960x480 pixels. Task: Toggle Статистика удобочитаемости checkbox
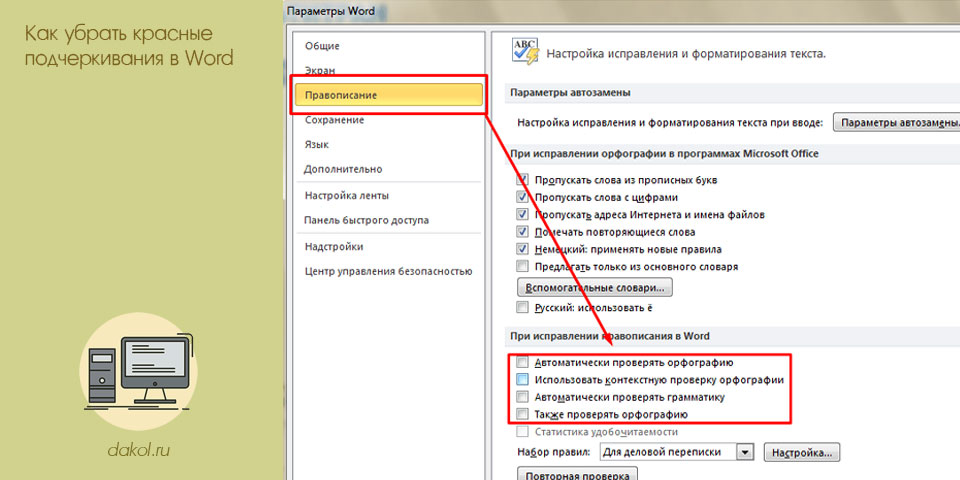[522, 432]
